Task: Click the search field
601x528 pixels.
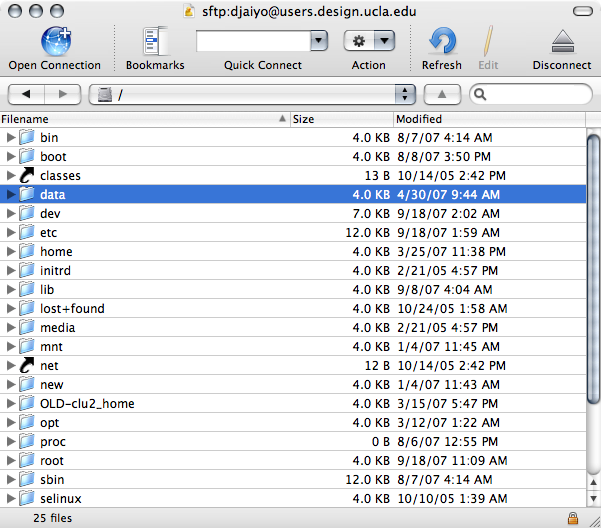Action: pyautogui.click(x=535, y=94)
